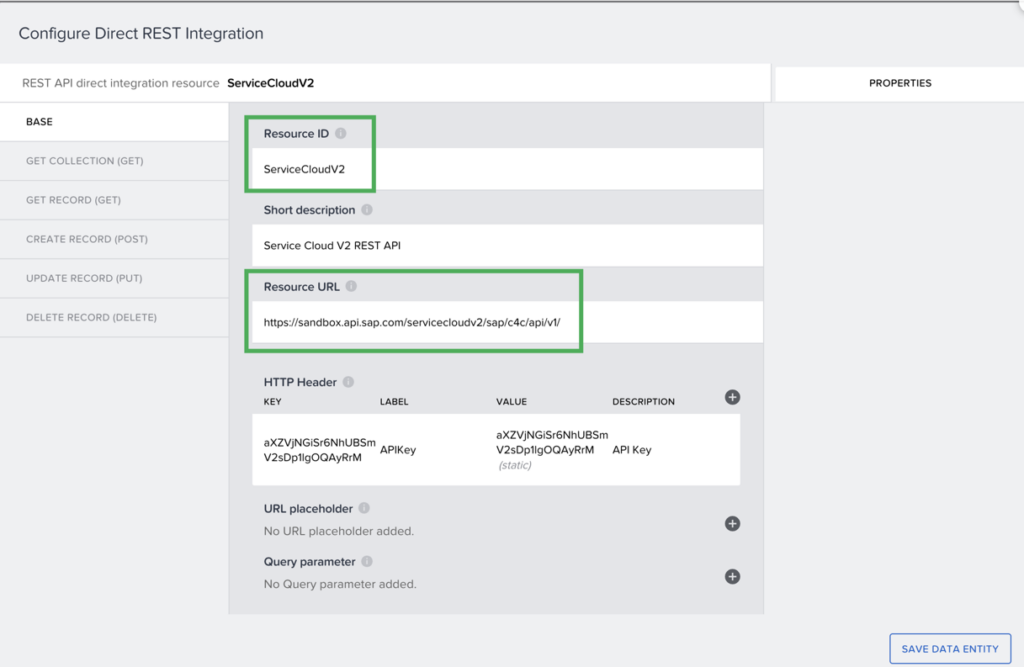
Task: Click the info icon next to HTTP Header
Action: 348,382
